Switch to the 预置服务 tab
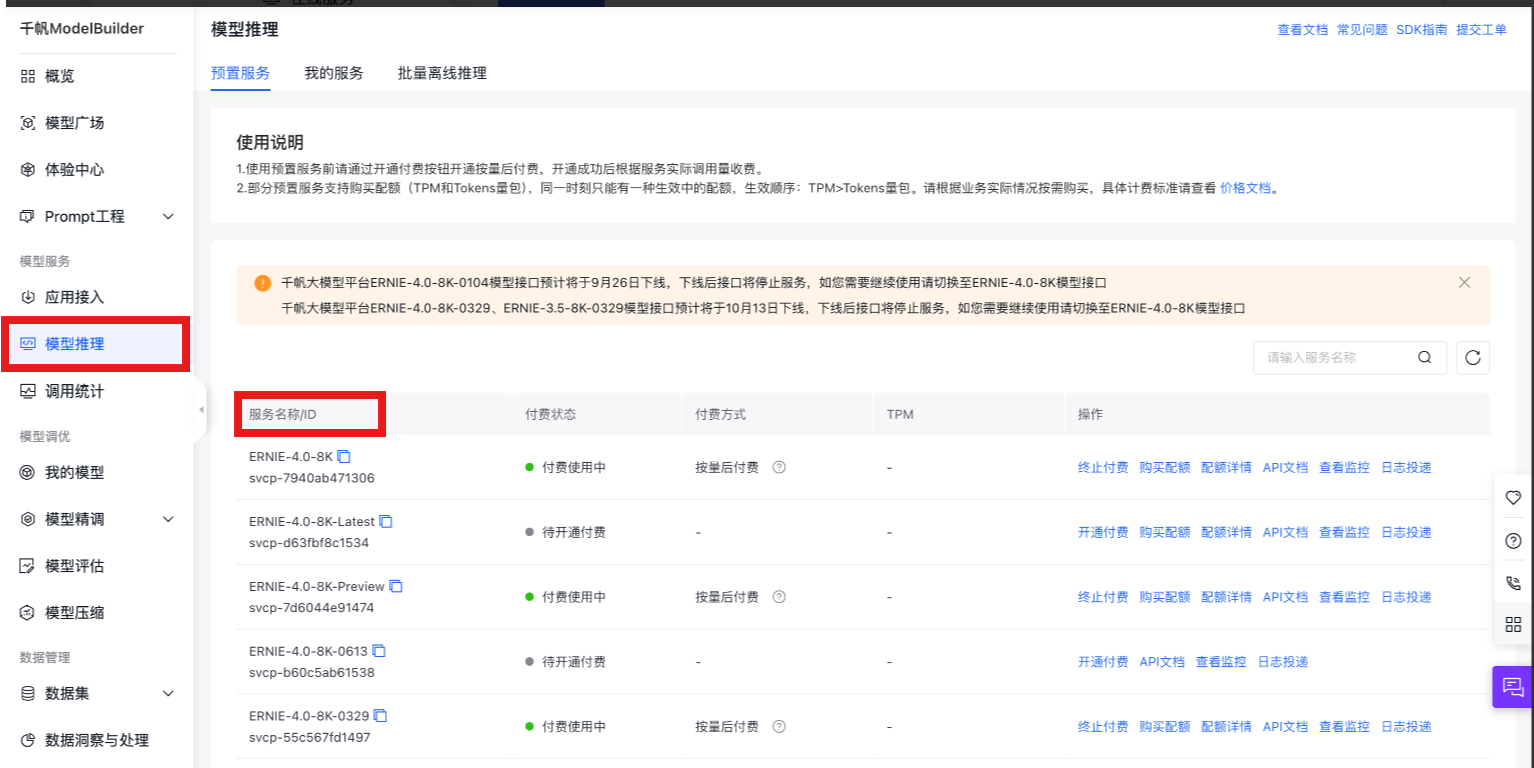1534x768 pixels. (240, 73)
